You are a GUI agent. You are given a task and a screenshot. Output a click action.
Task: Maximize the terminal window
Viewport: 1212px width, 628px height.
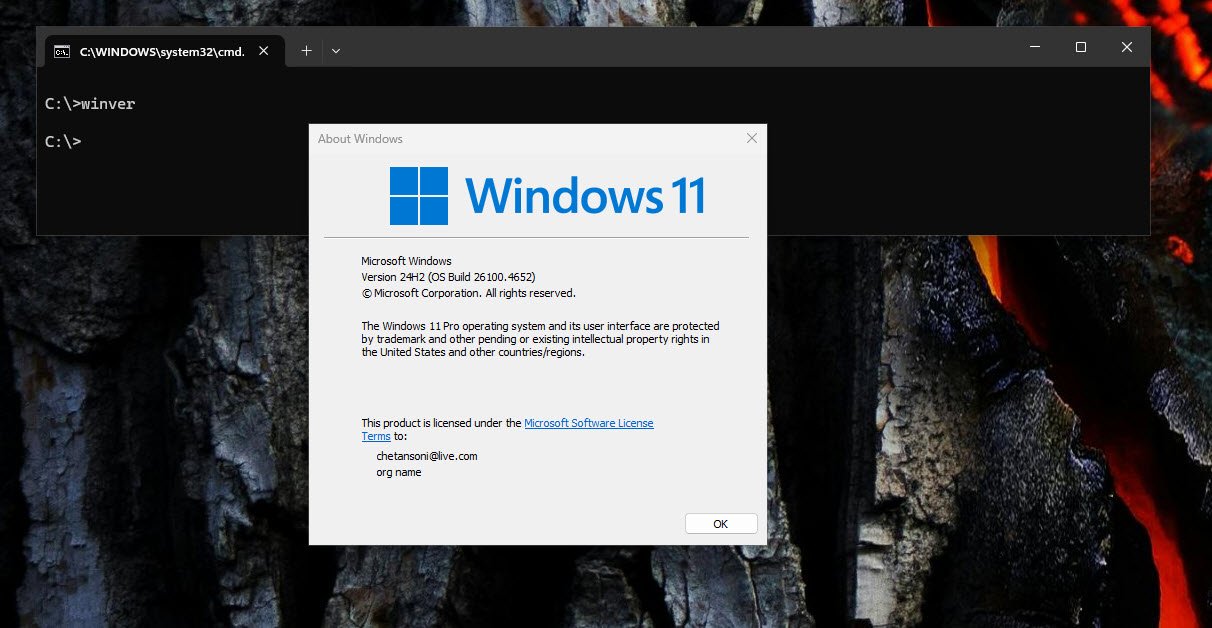tap(1081, 47)
